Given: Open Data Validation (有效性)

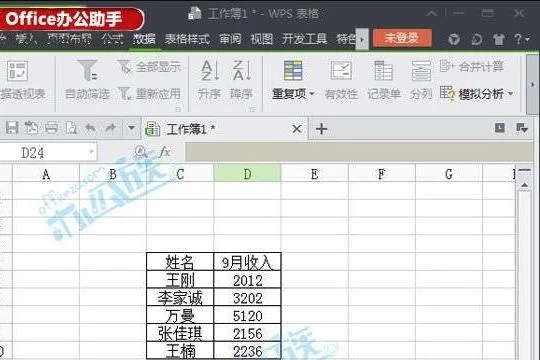Looking at the screenshot, I should pyautogui.click(x=341, y=79).
